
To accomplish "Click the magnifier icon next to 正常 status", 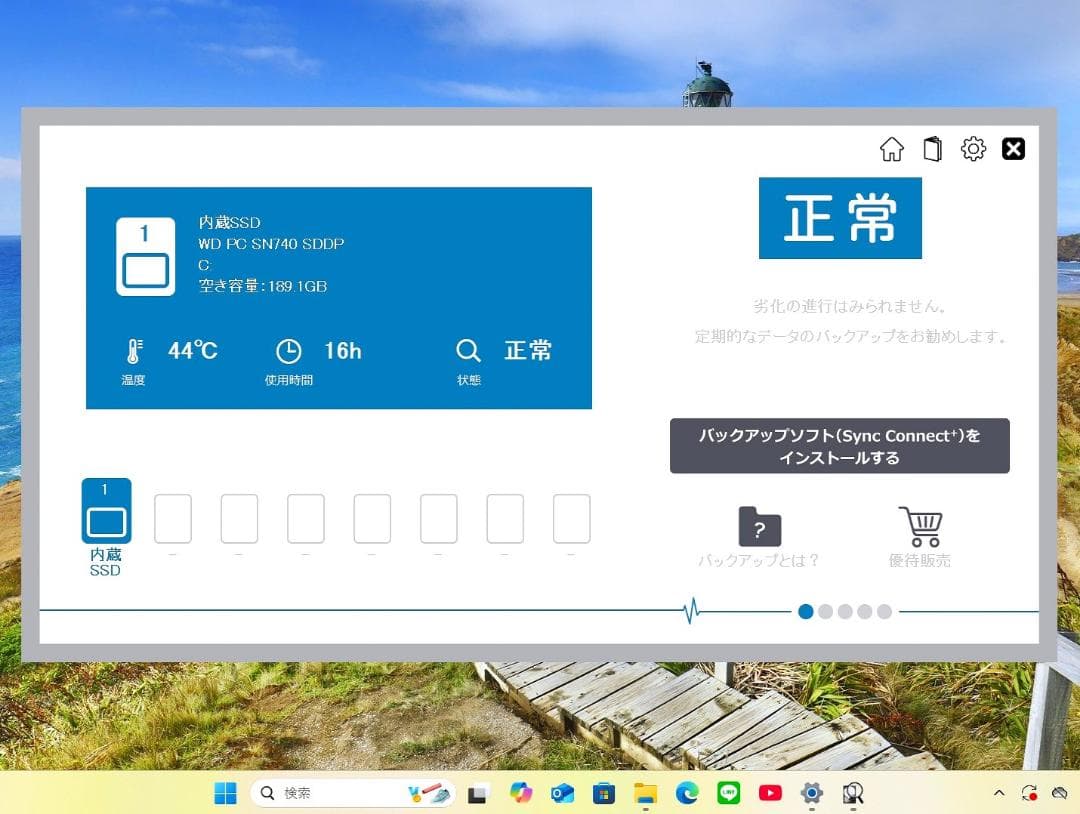I will 468,351.
